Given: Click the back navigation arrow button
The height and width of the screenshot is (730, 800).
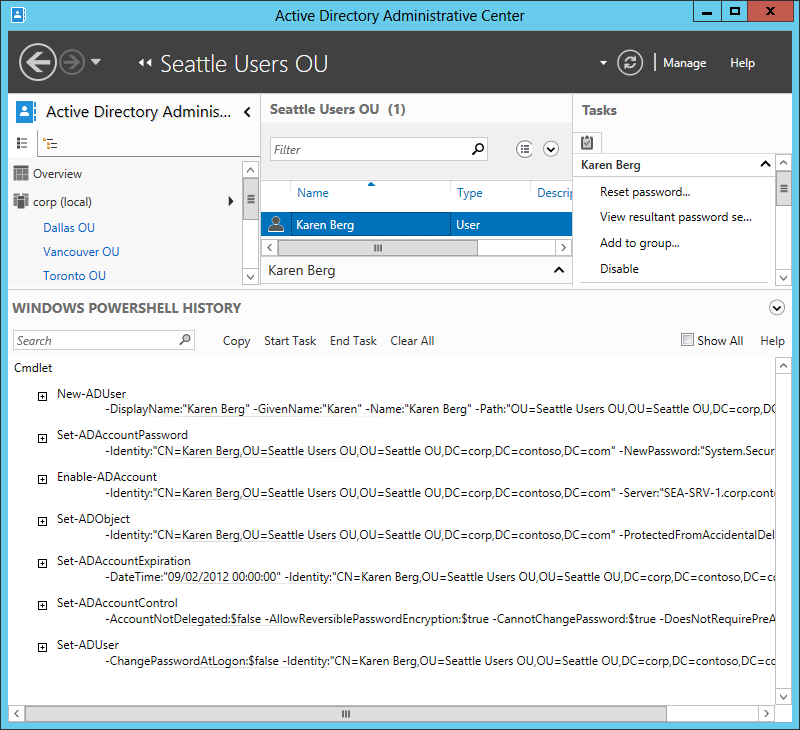Looking at the screenshot, I should (37, 63).
